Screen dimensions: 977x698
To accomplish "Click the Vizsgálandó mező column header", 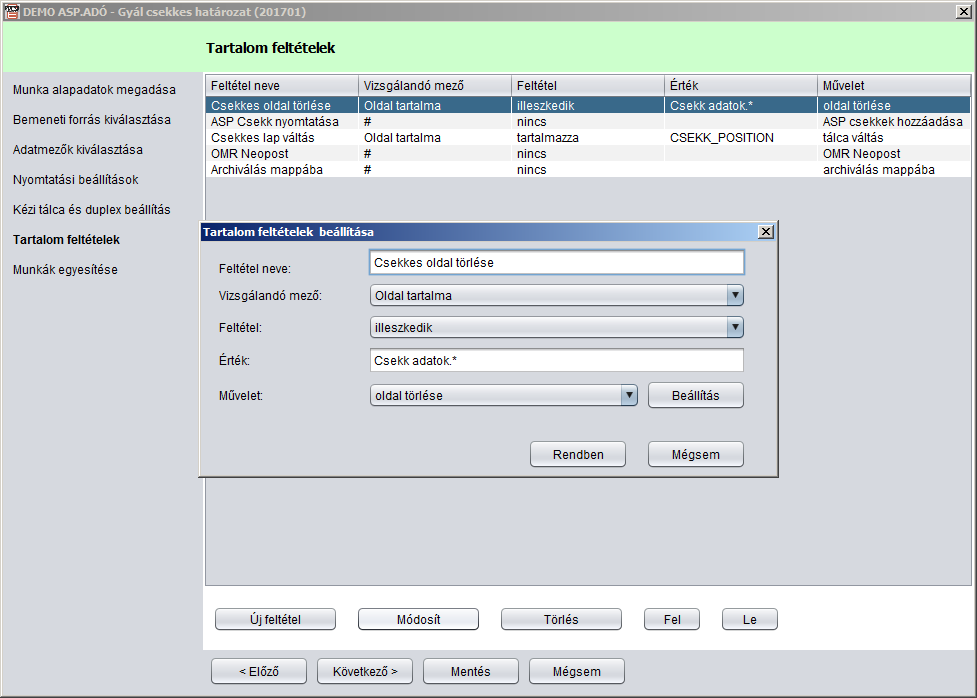I will click(x=435, y=85).
